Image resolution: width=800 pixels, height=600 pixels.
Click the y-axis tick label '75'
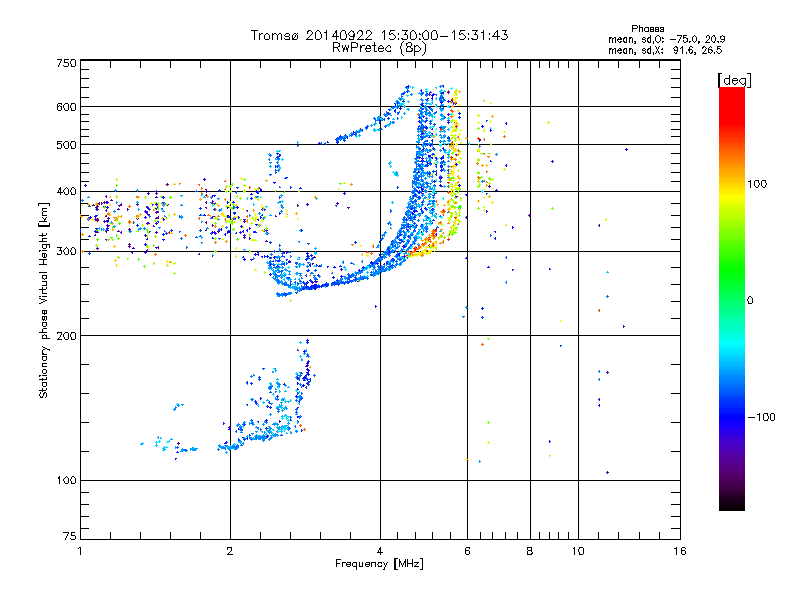click(x=70, y=536)
